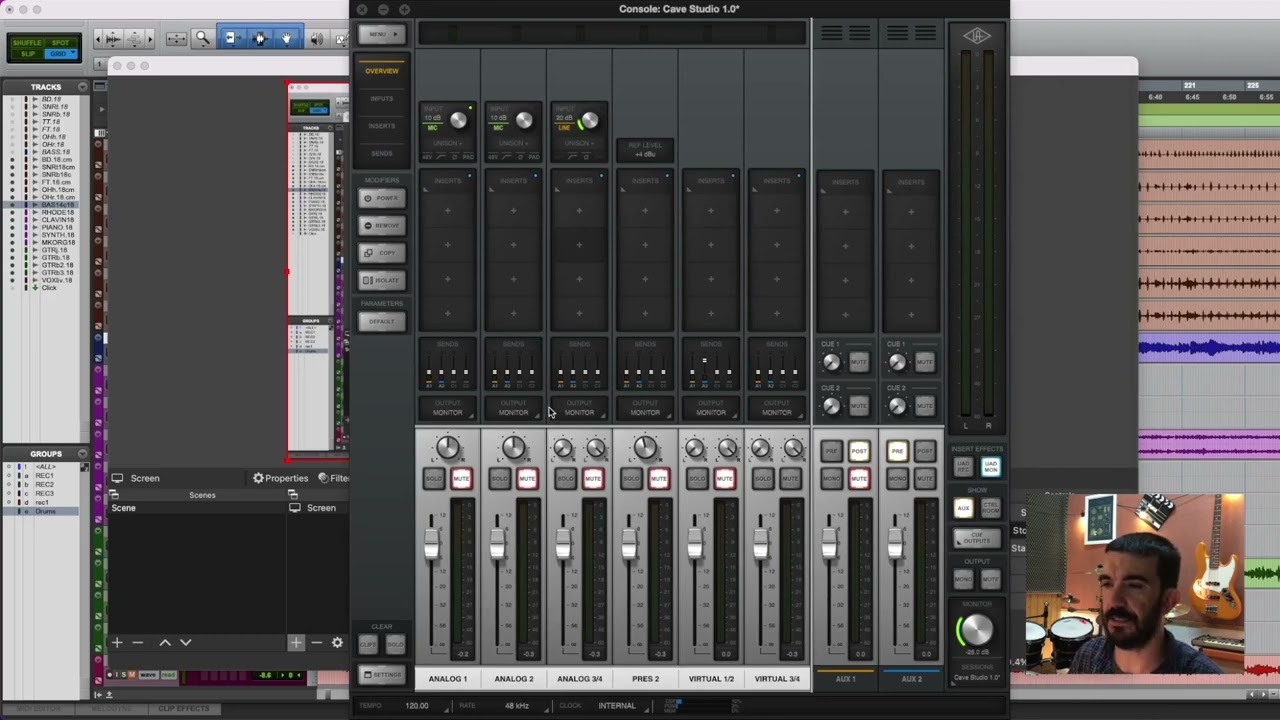Screen dimensions: 1280x720
Task: Click the ANALOG 1 fader handle
Action: [431, 543]
